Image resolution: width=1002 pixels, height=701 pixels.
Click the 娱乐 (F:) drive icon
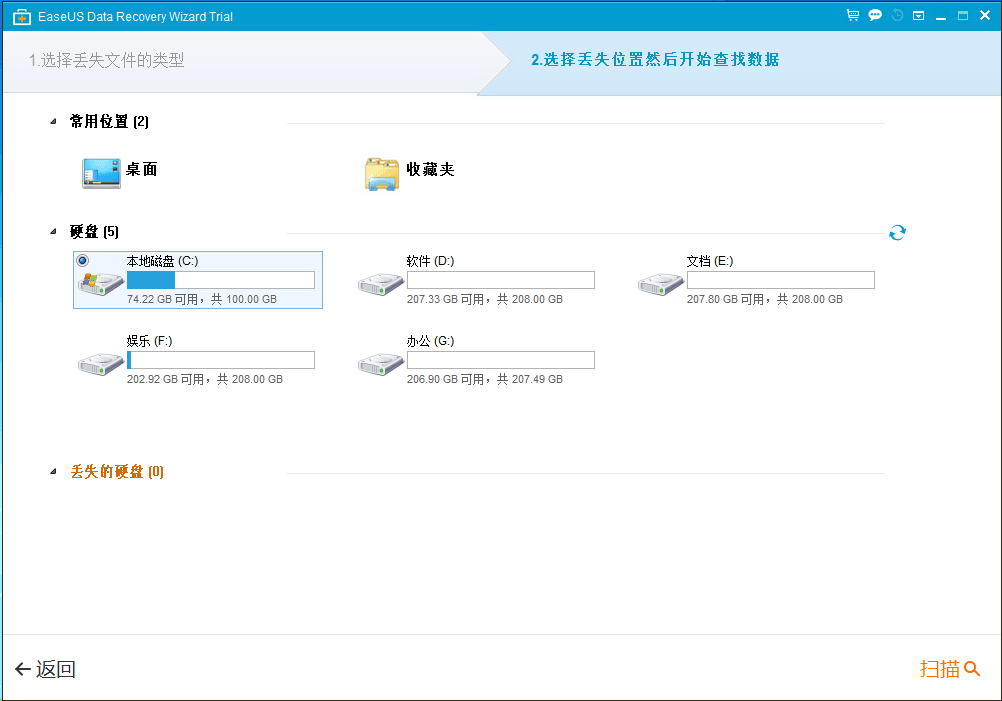click(100, 364)
